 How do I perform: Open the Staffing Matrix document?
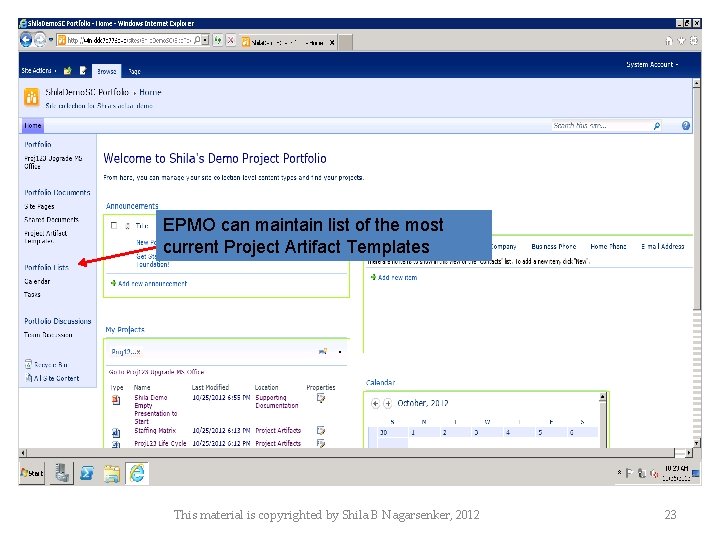pyautogui.click(x=155, y=431)
